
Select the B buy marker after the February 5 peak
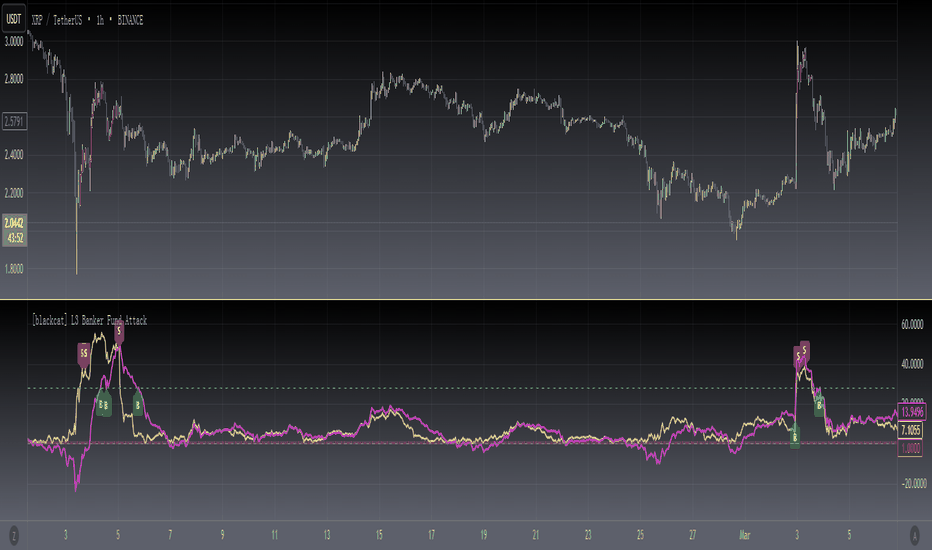(x=138, y=405)
